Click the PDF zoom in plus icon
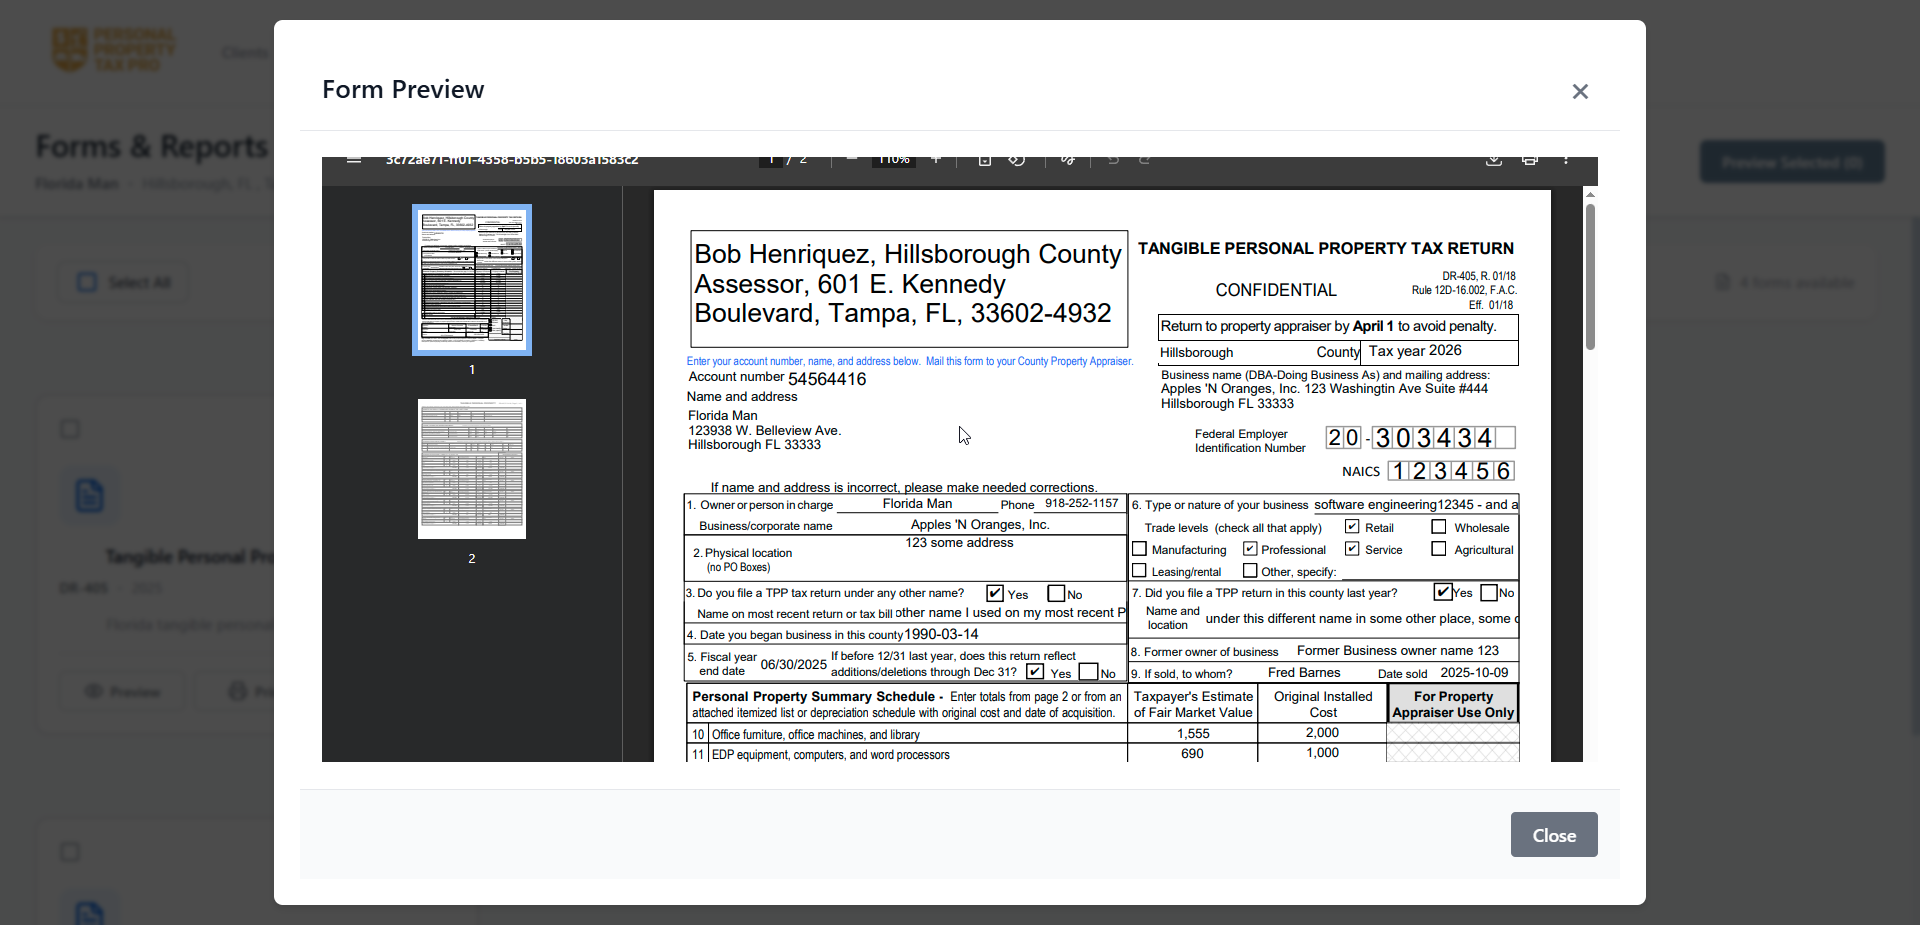Screen dimensions: 1920x925 [x=936, y=160]
